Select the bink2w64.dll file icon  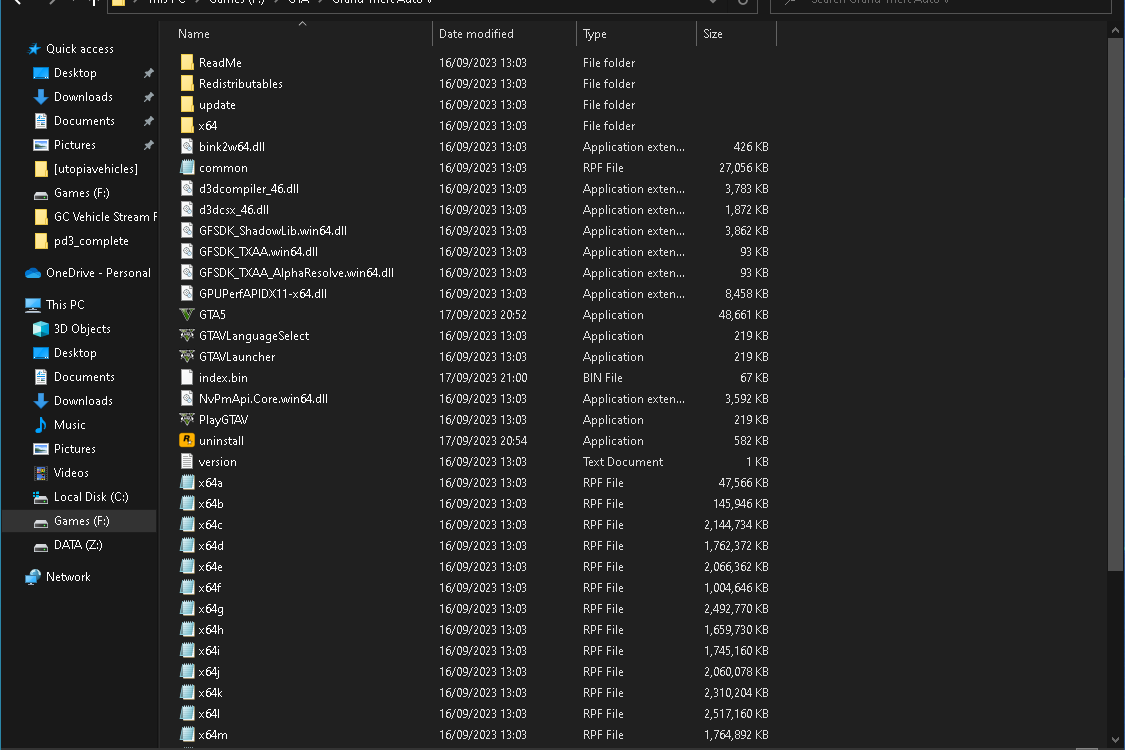[x=187, y=146]
